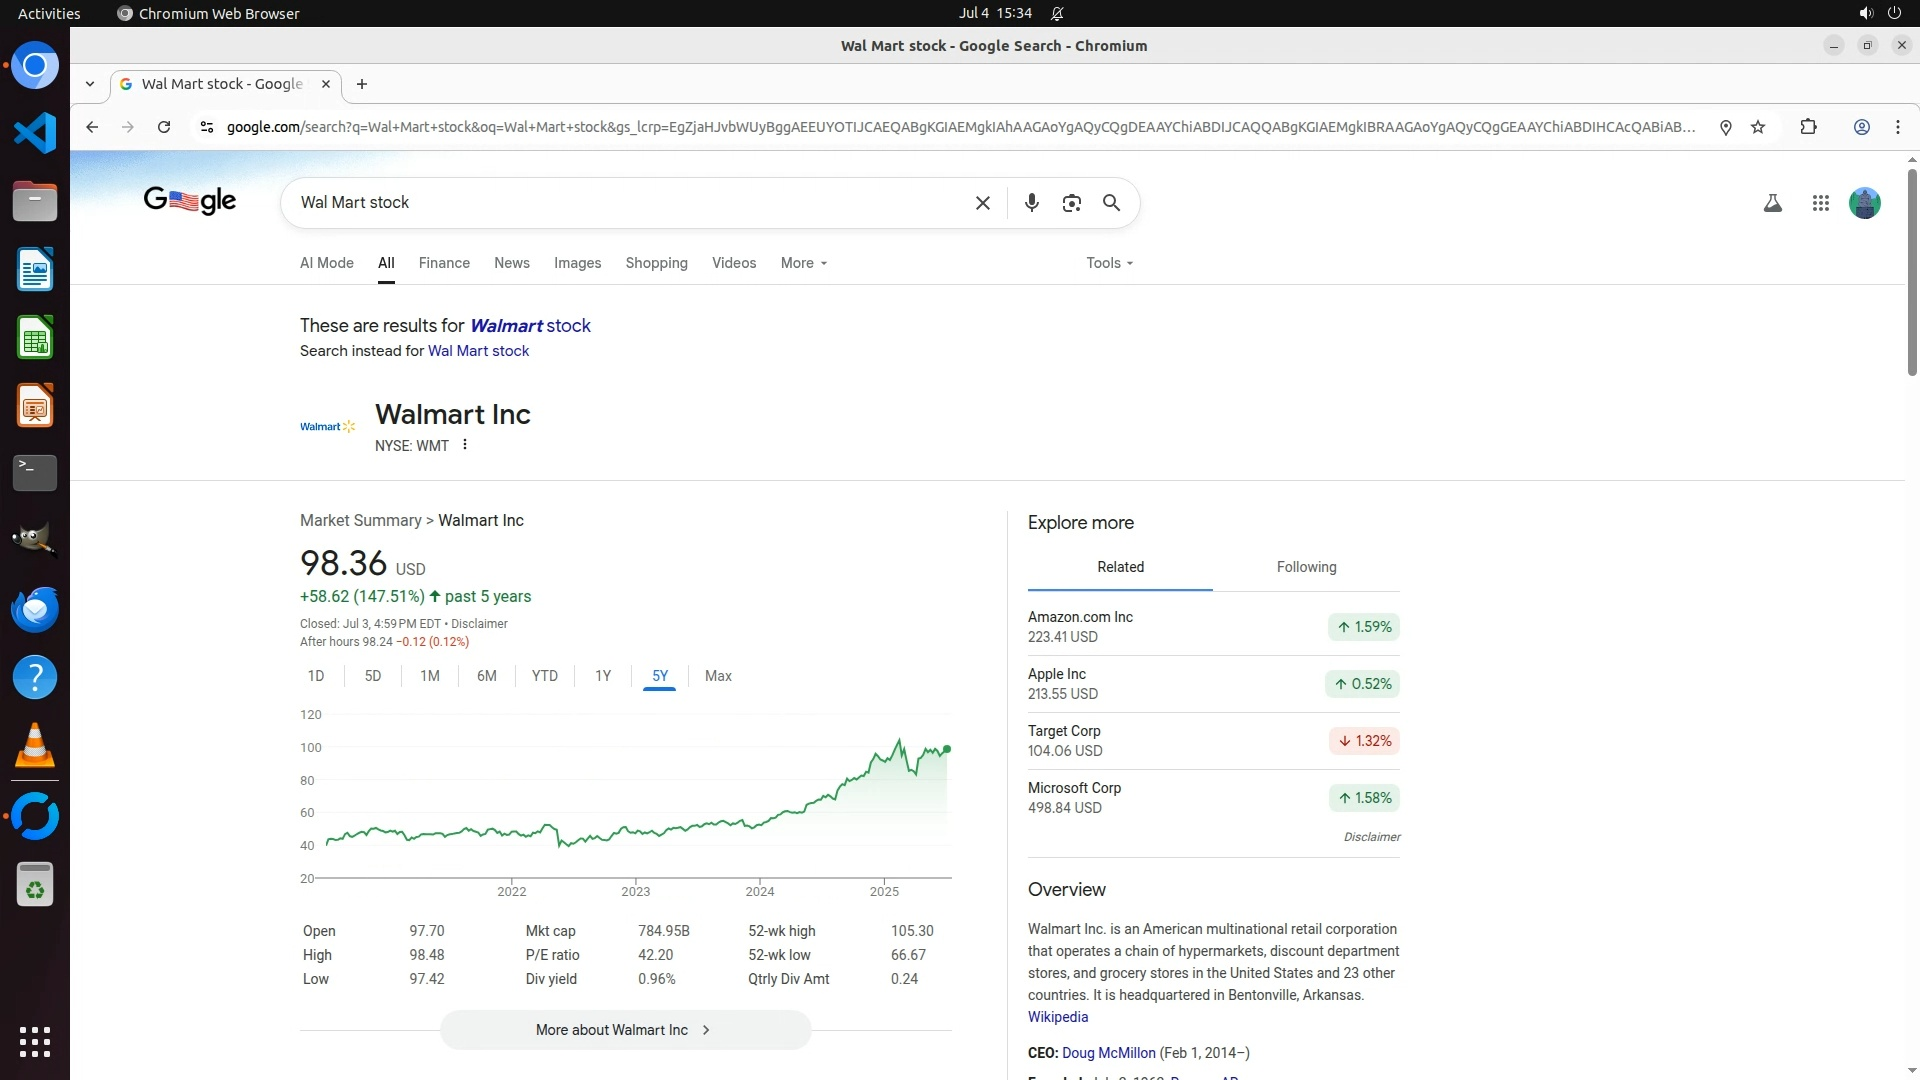Open three-dot menu next to NYSE: WMT
Screen dimensions: 1920x1080
click(x=465, y=445)
